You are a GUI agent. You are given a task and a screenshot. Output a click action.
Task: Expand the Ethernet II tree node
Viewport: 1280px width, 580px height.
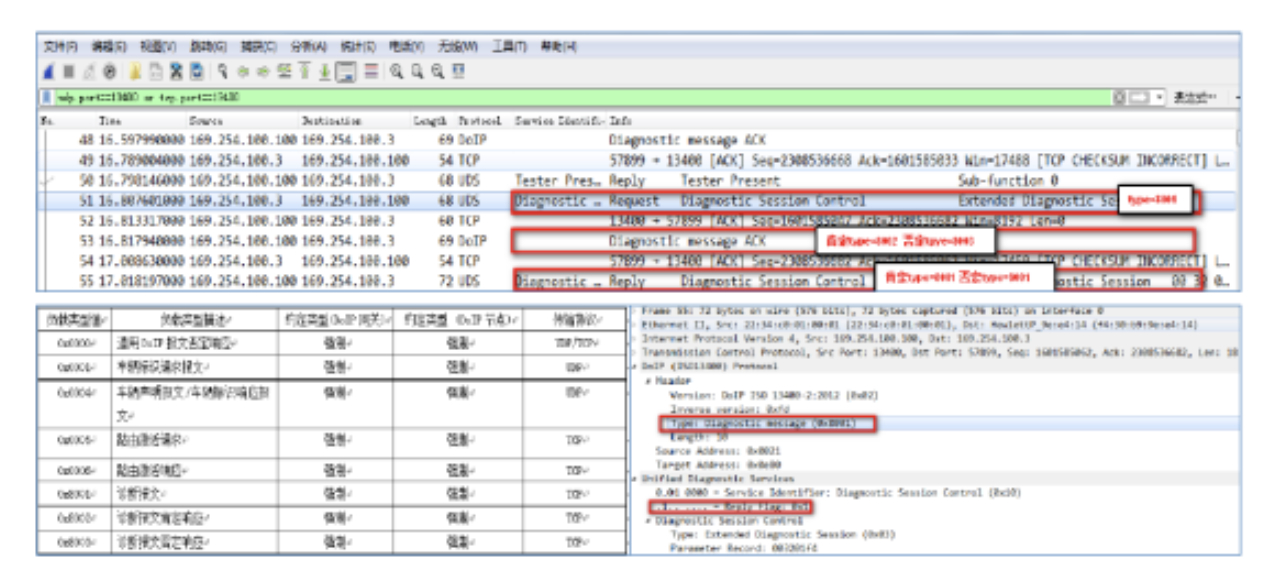click(x=634, y=325)
